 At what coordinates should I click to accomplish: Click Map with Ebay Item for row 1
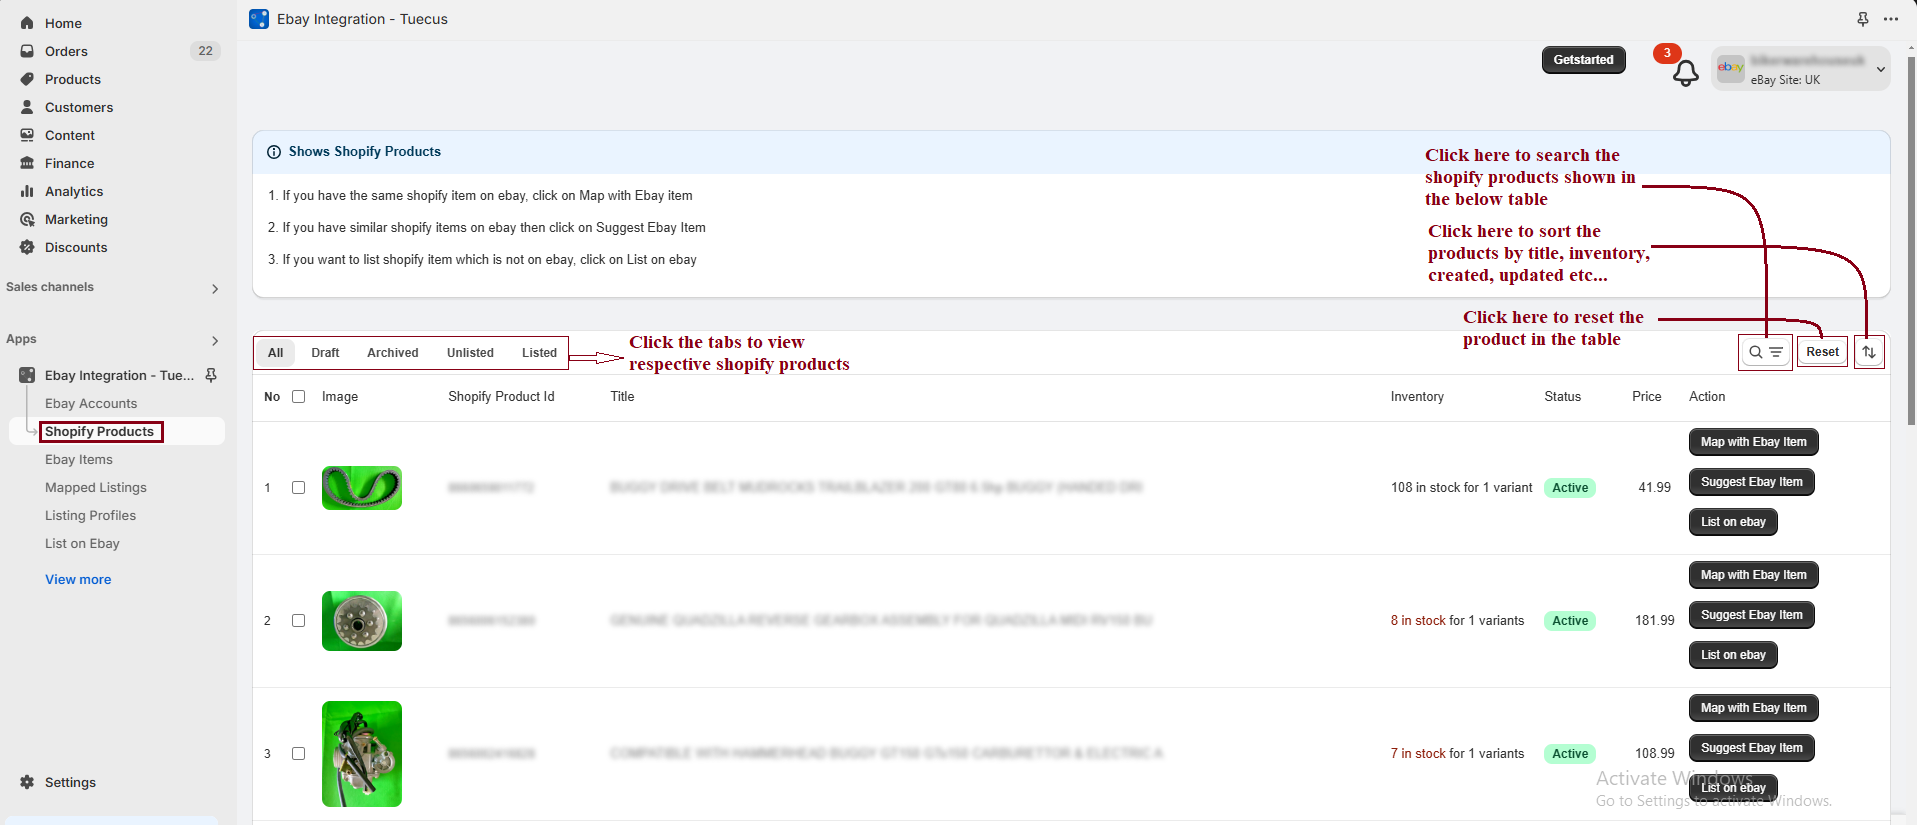pyautogui.click(x=1754, y=442)
